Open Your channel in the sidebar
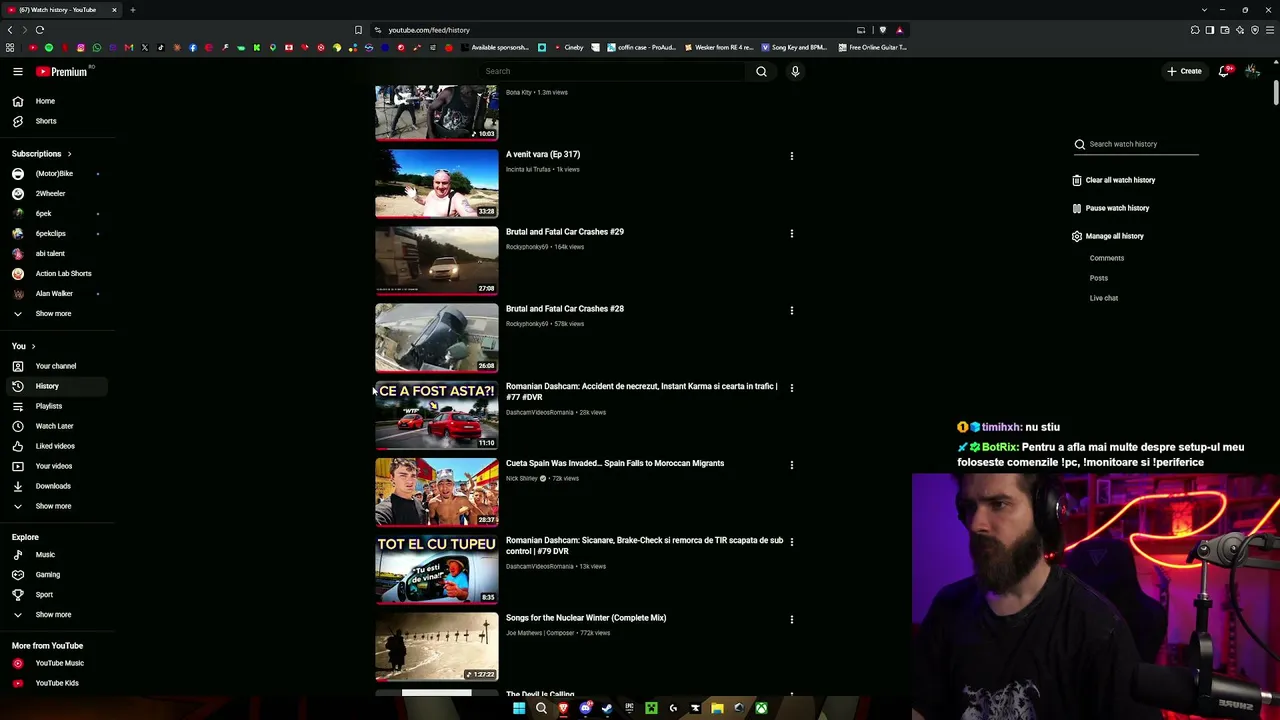 (56, 366)
